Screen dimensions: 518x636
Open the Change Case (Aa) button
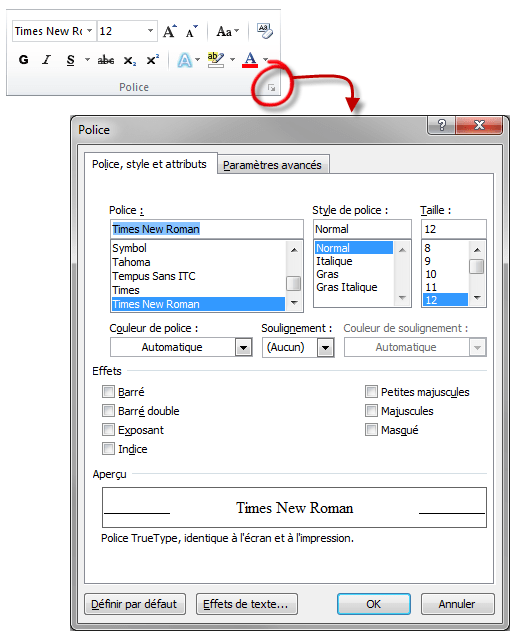227,31
